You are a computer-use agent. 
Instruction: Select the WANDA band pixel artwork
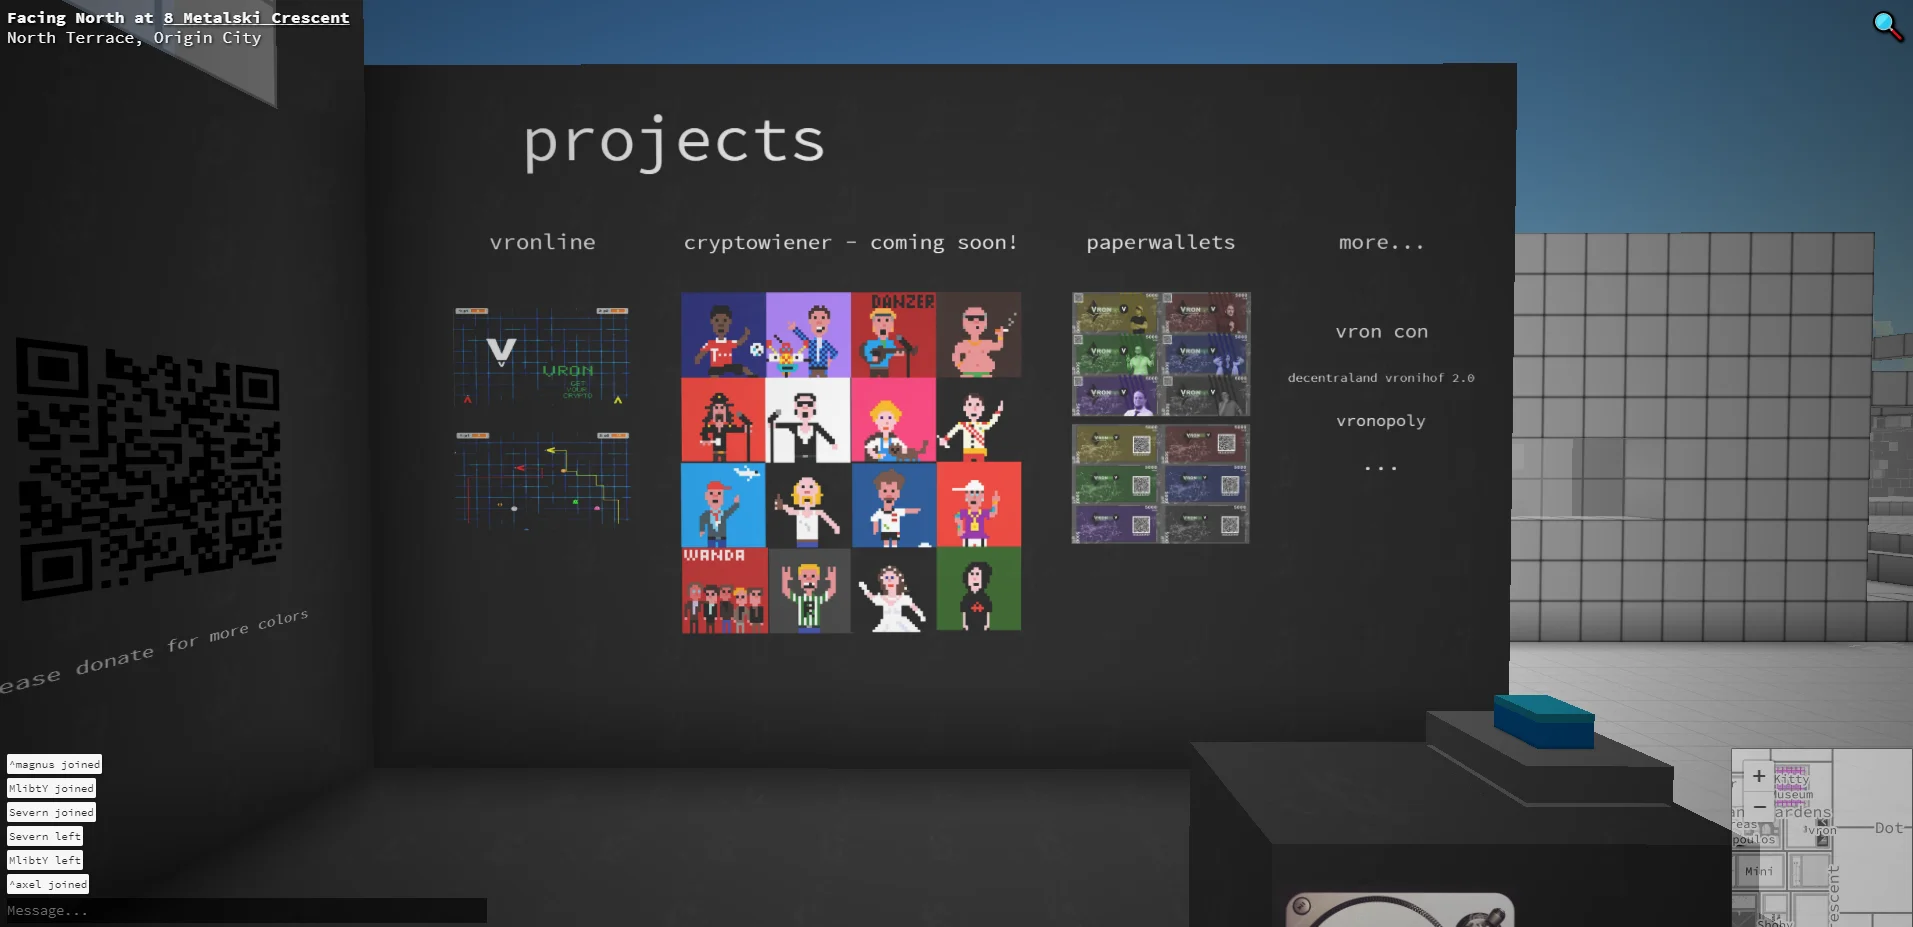(x=724, y=590)
